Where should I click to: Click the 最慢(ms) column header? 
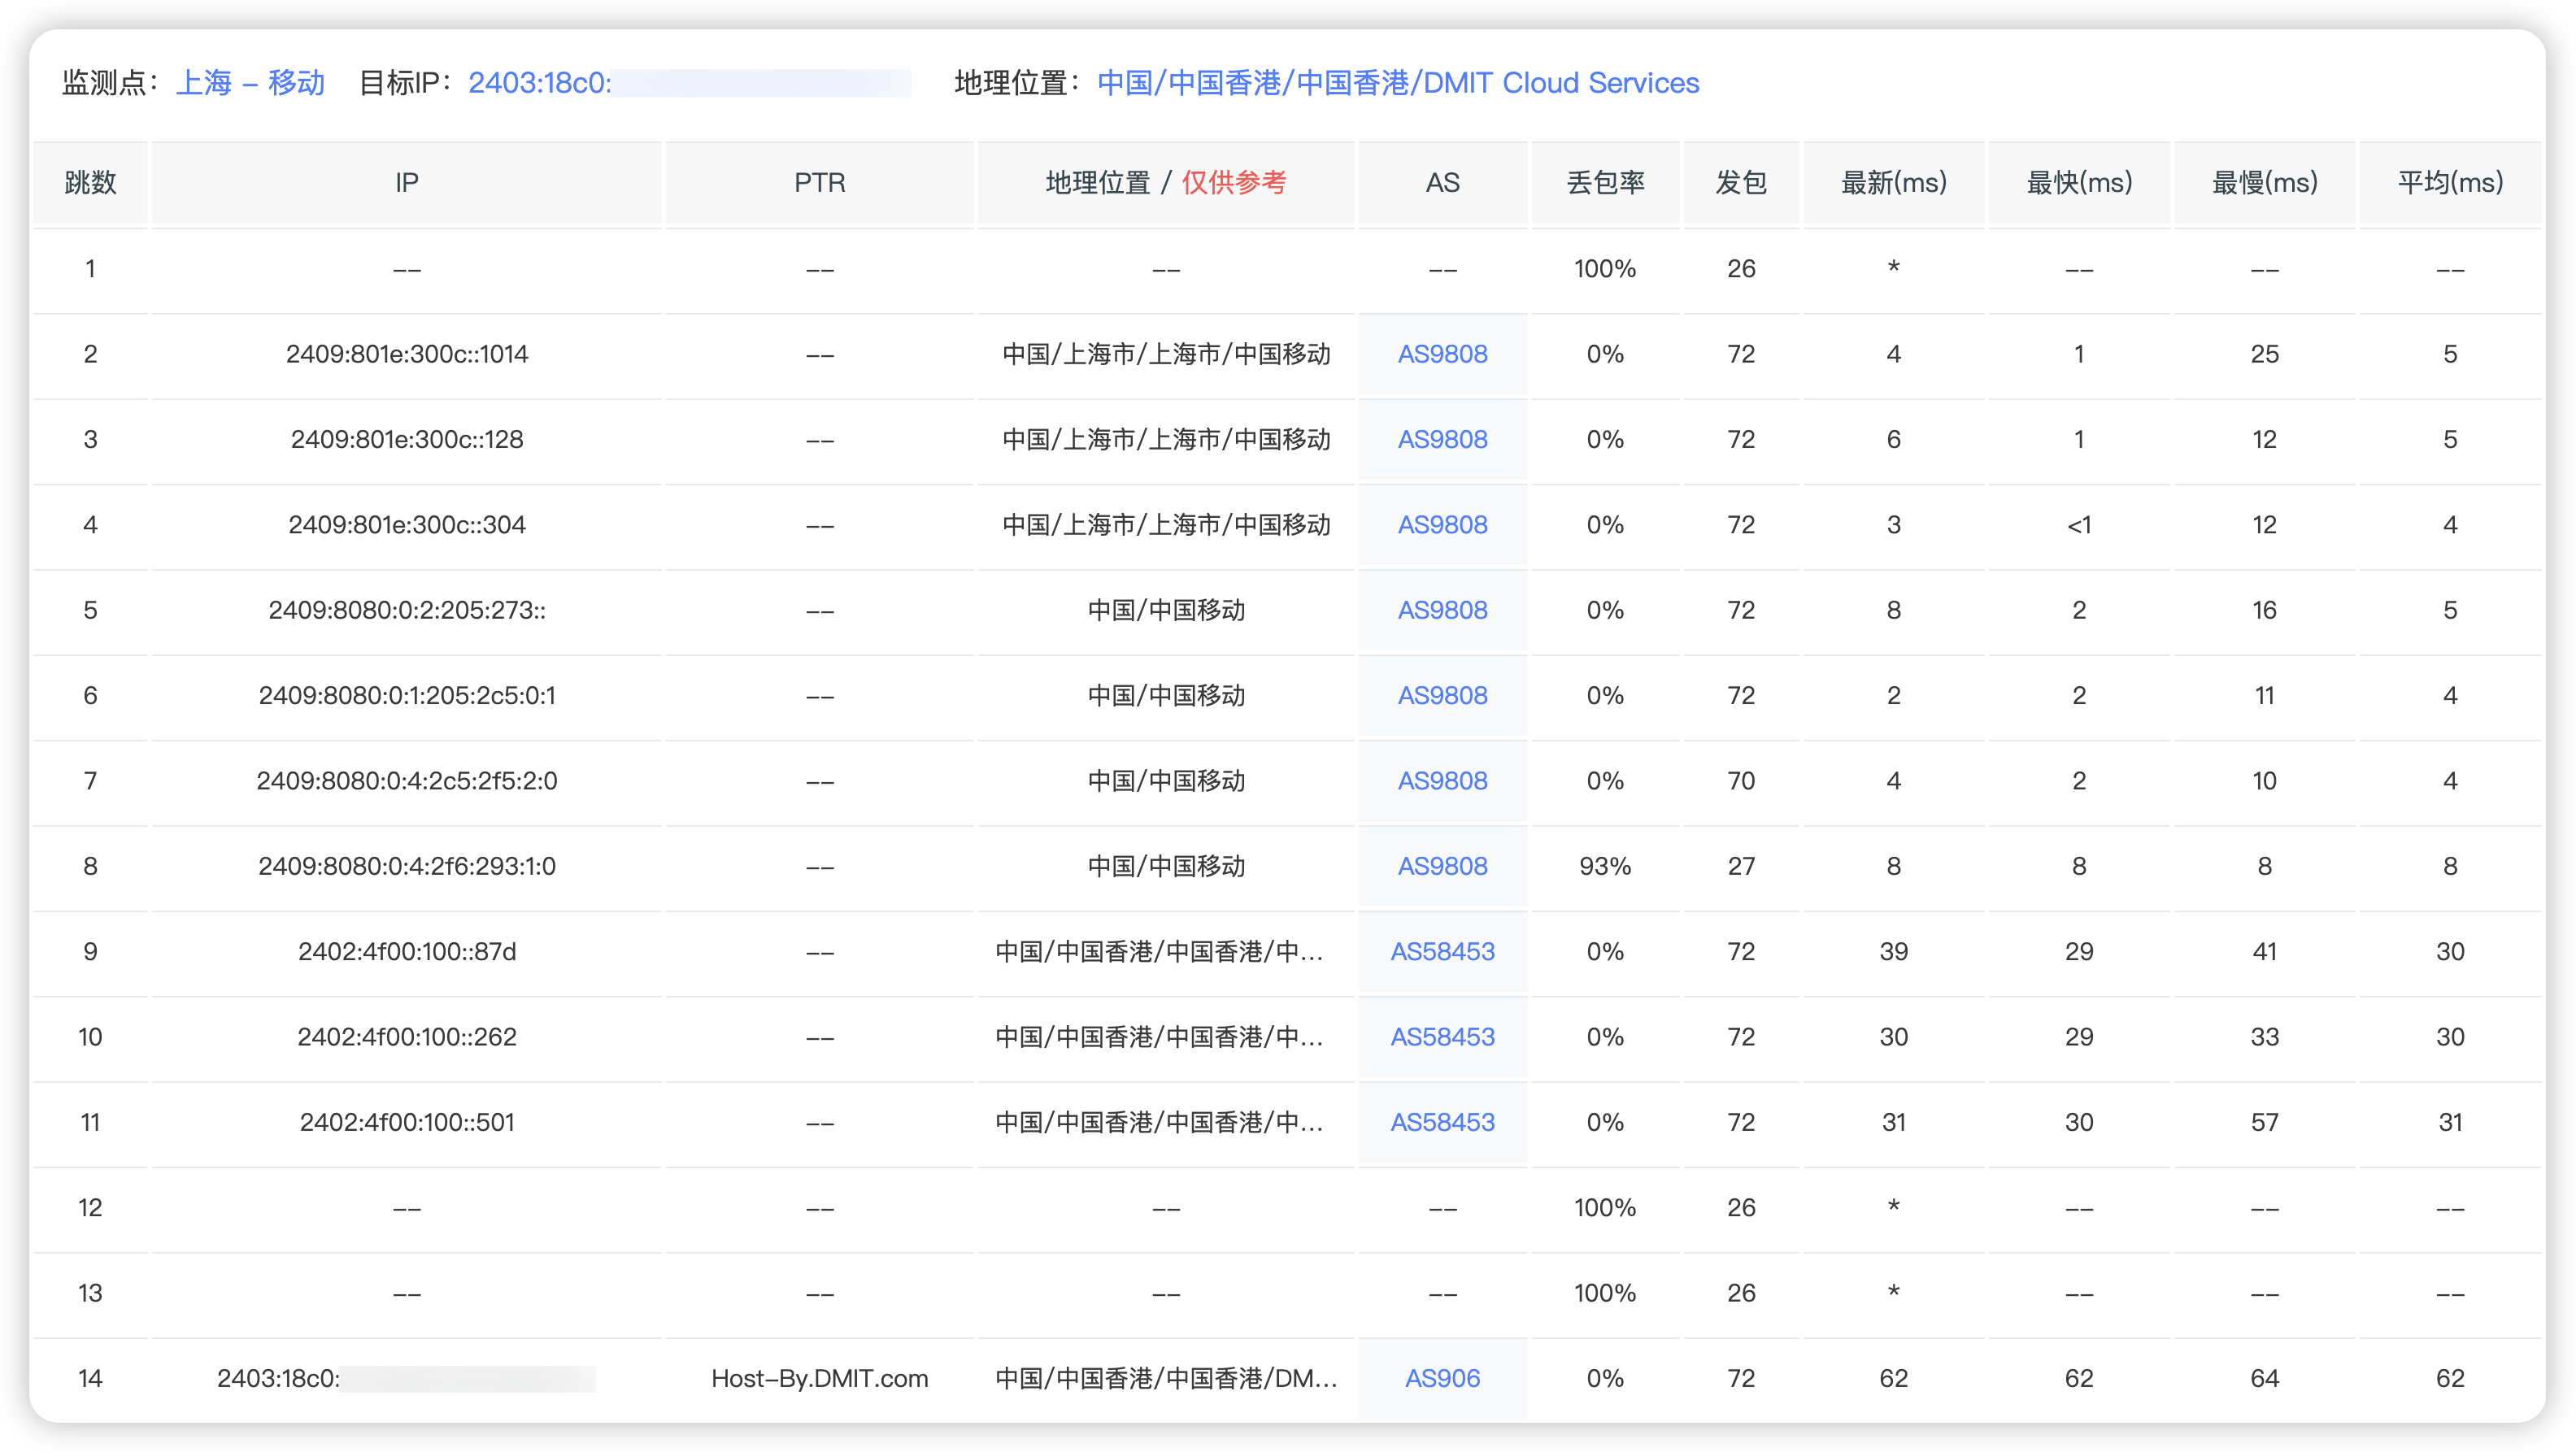pos(2264,183)
